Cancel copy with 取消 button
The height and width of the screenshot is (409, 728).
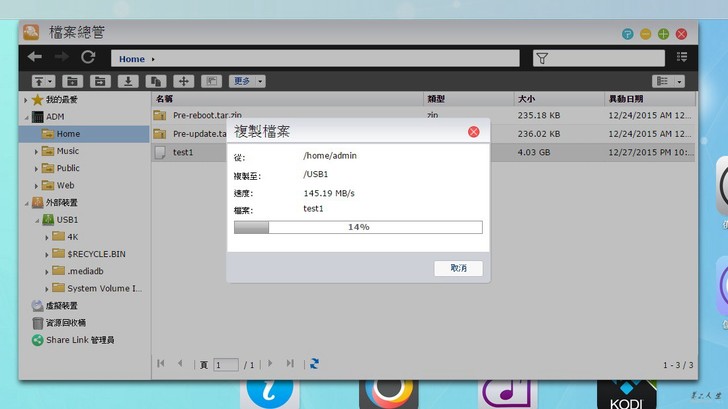(458, 268)
